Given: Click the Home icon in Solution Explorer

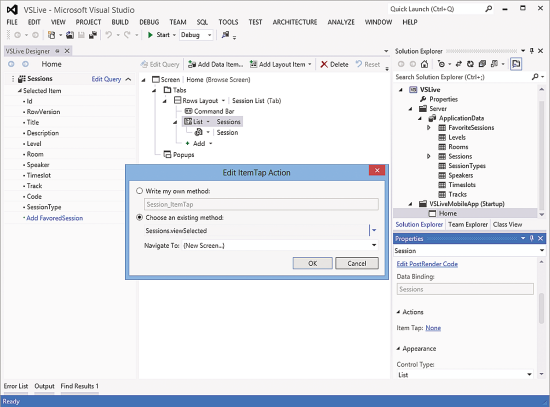Looking at the screenshot, I should (424, 64).
